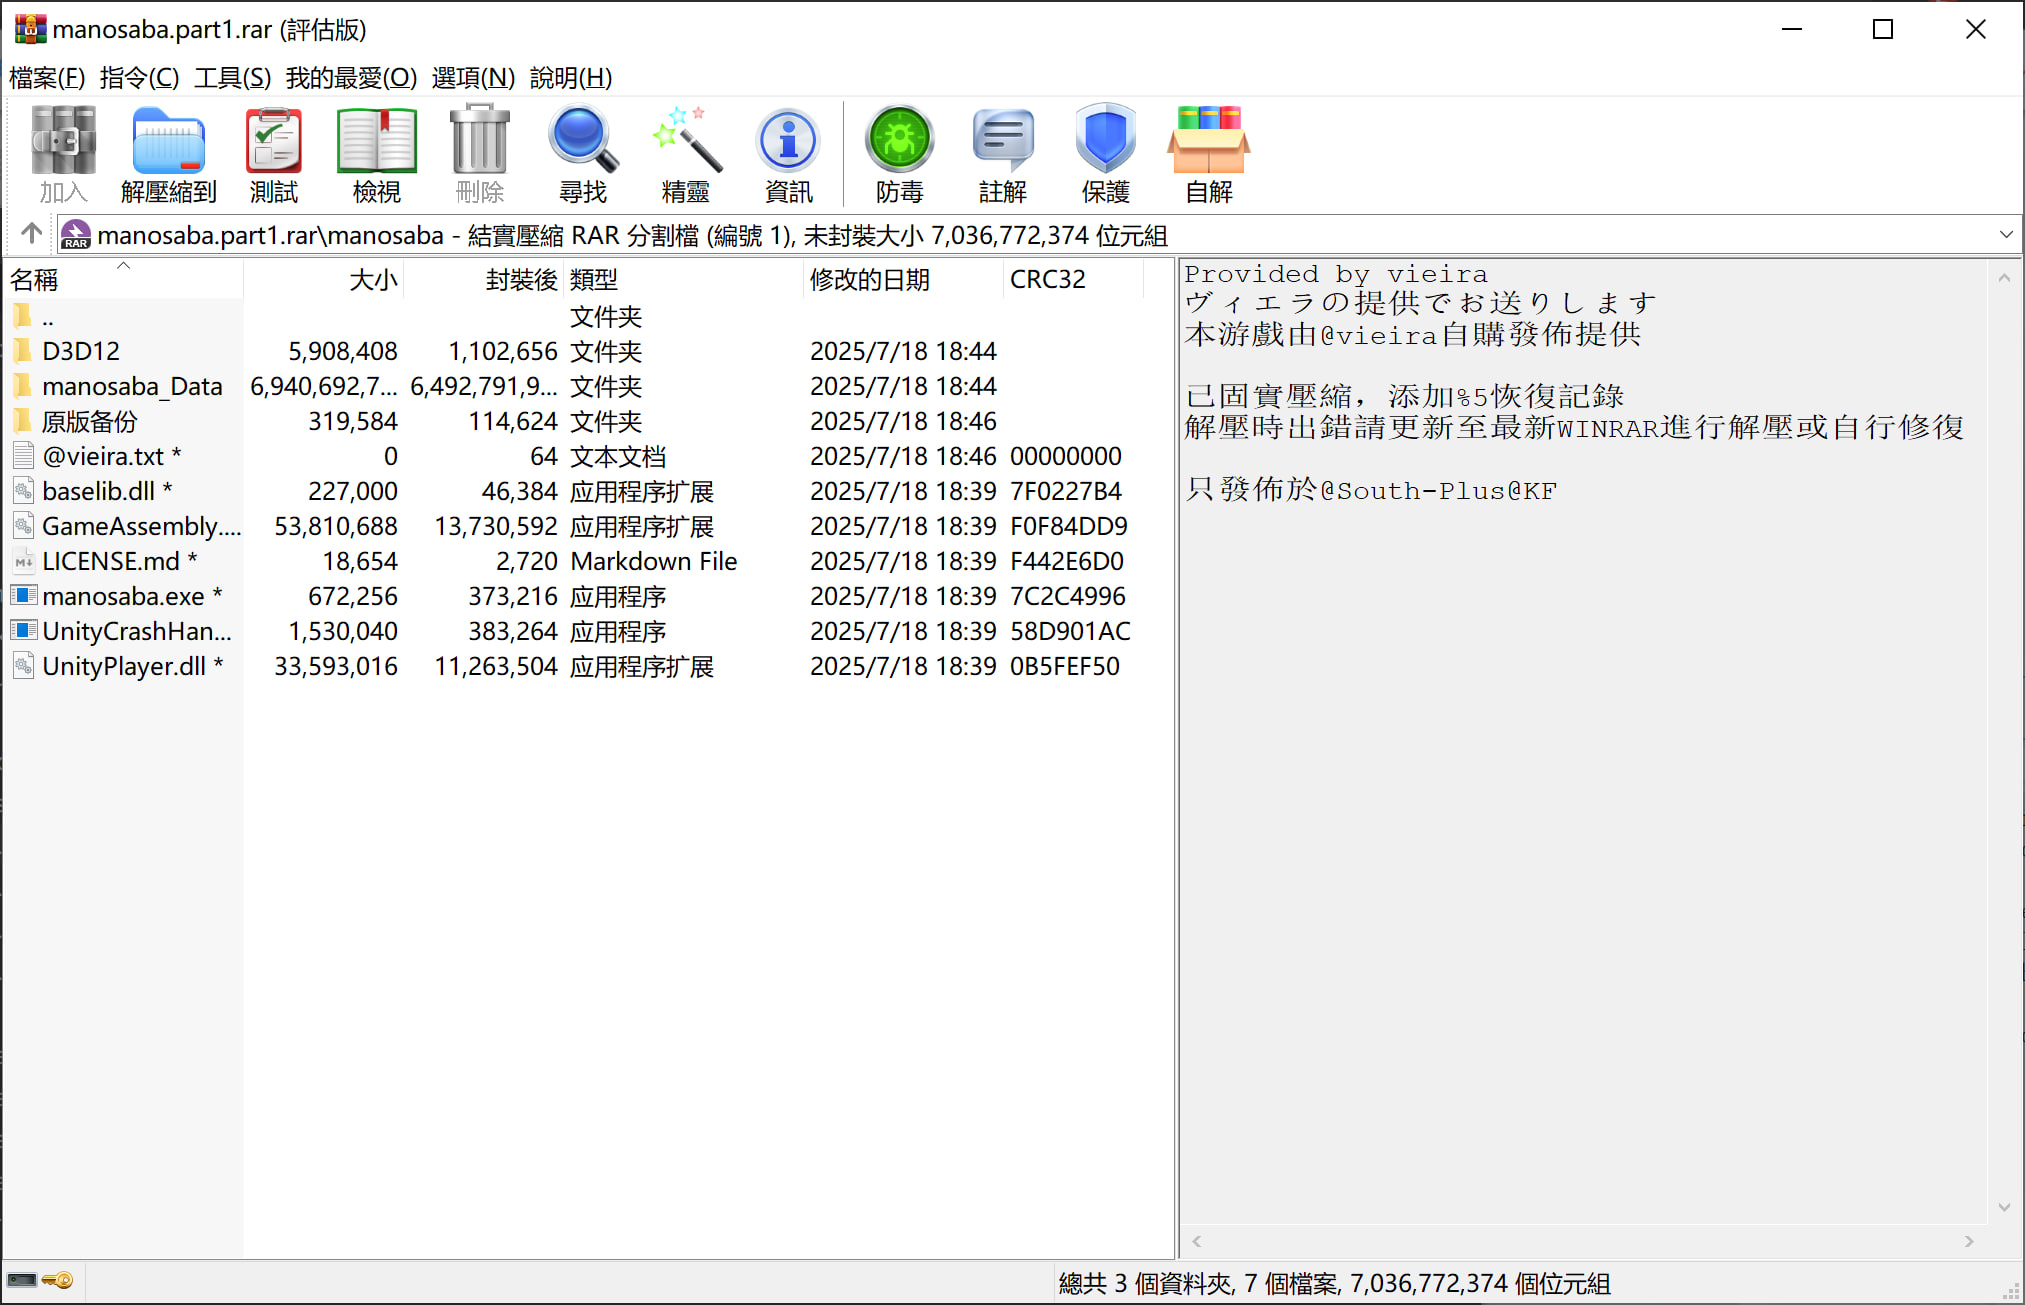The height and width of the screenshot is (1305, 2025).
Task: Sort by the Name (名稱) column header
Action: click(35, 280)
